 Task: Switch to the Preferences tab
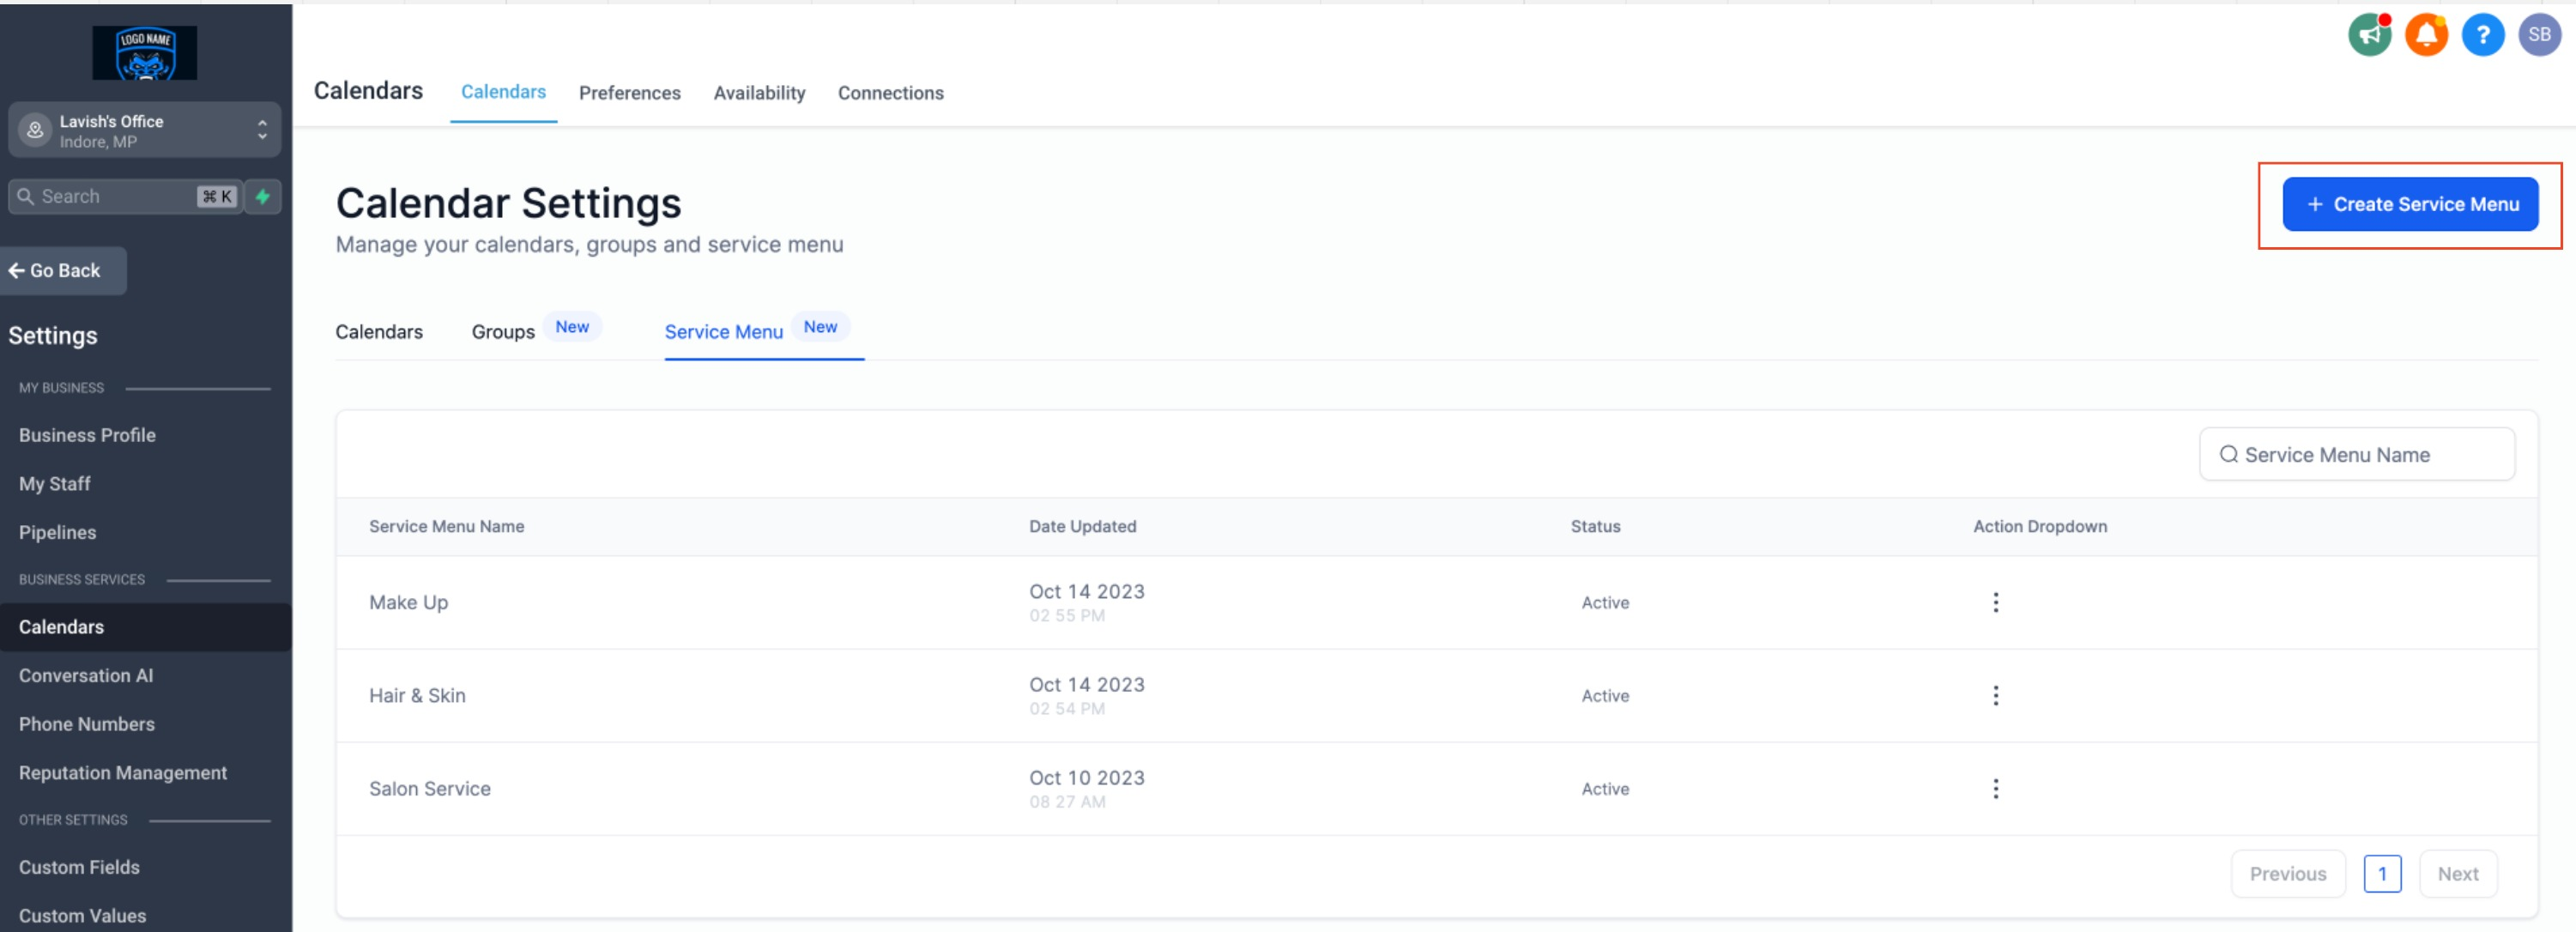pyautogui.click(x=629, y=93)
